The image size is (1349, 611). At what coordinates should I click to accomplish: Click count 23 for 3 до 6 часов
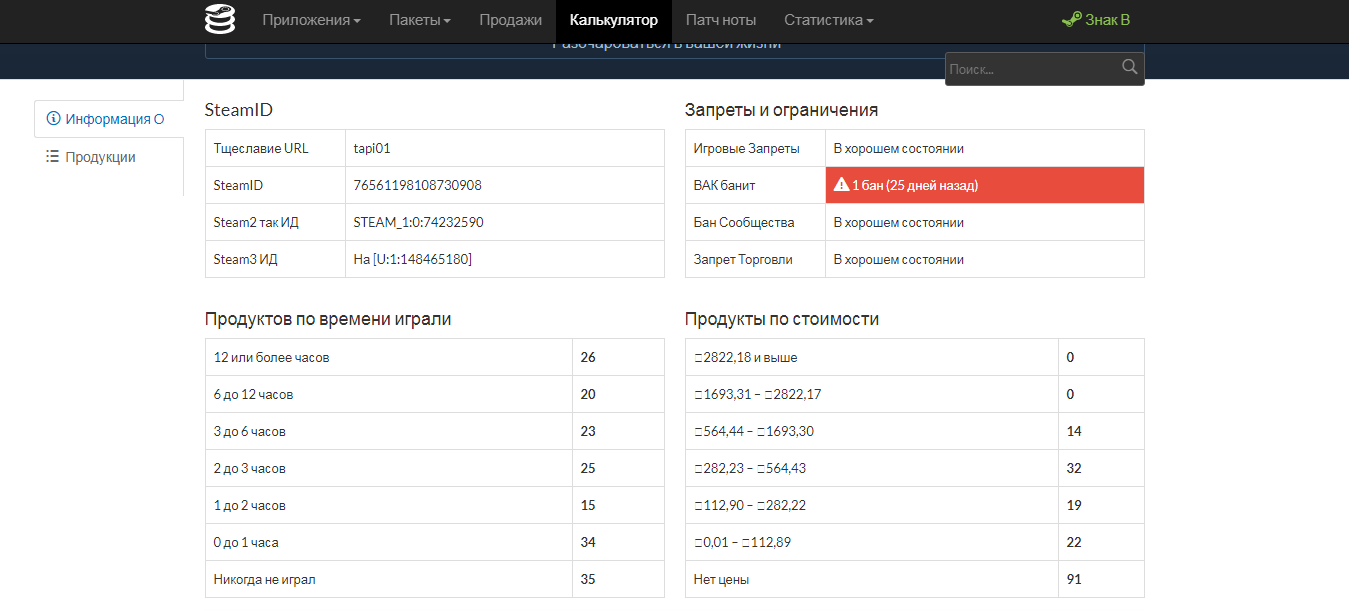point(588,431)
